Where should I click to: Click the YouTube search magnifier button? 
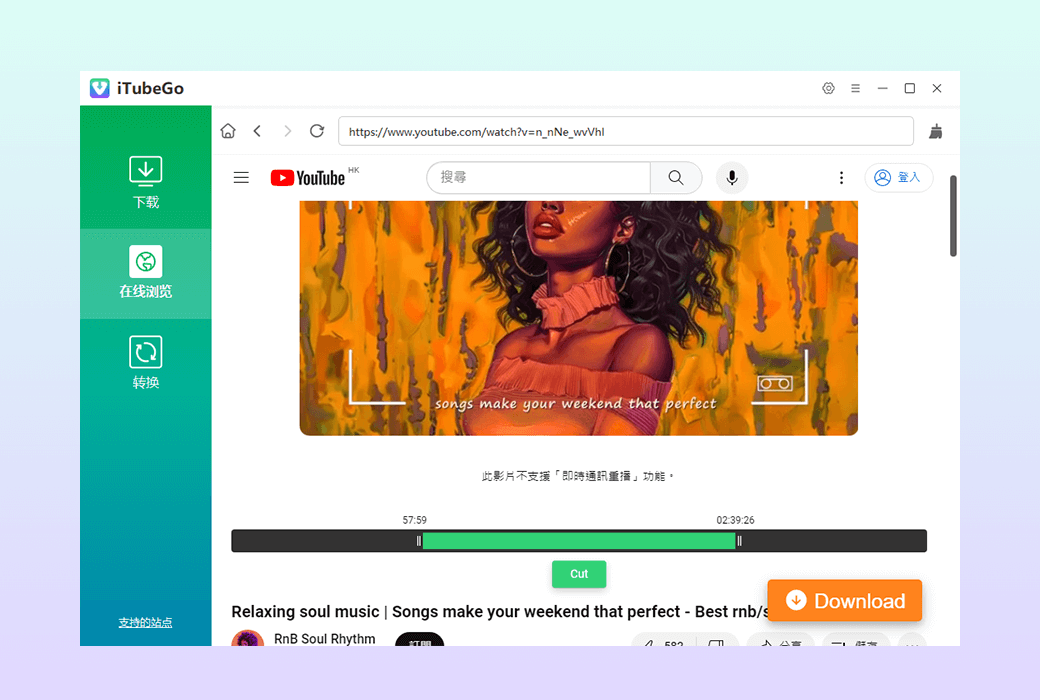pyautogui.click(x=676, y=177)
